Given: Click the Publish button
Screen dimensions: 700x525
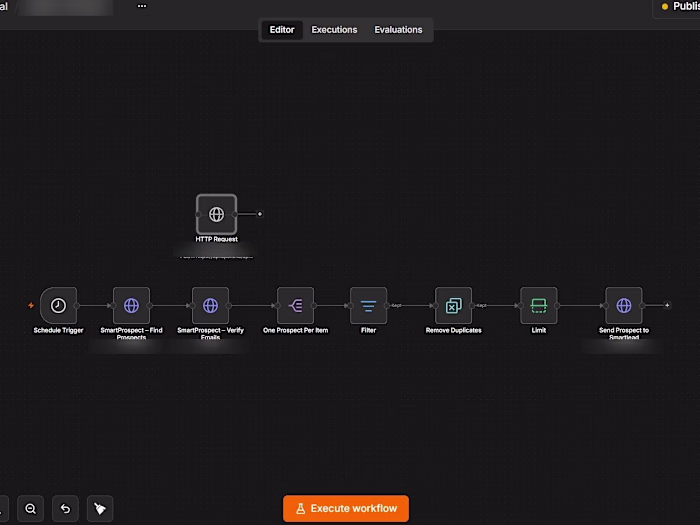Looking at the screenshot, I should pyautogui.click(x=678, y=7).
